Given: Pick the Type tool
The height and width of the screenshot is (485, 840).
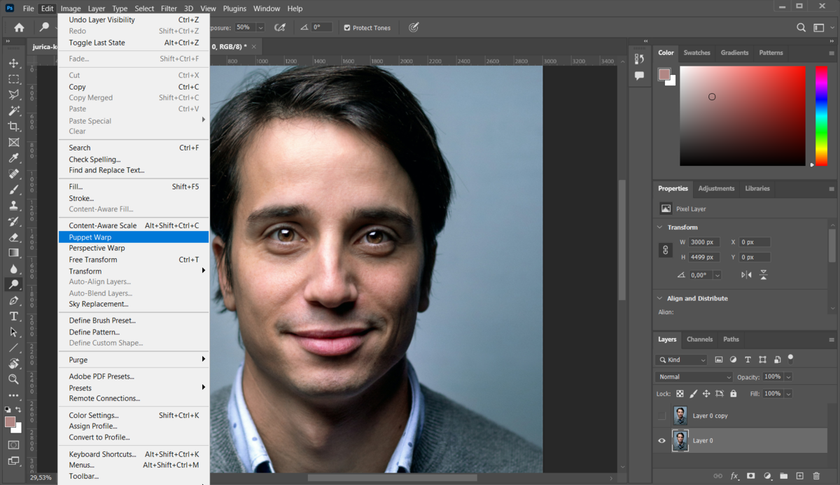Looking at the screenshot, I should (14, 316).
